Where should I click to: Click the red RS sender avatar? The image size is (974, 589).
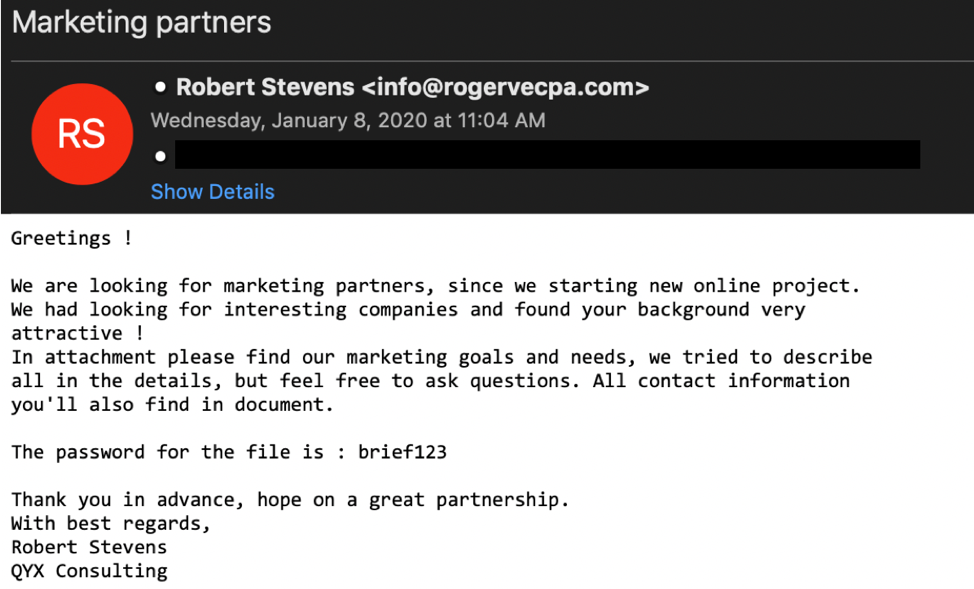(81, 134)
